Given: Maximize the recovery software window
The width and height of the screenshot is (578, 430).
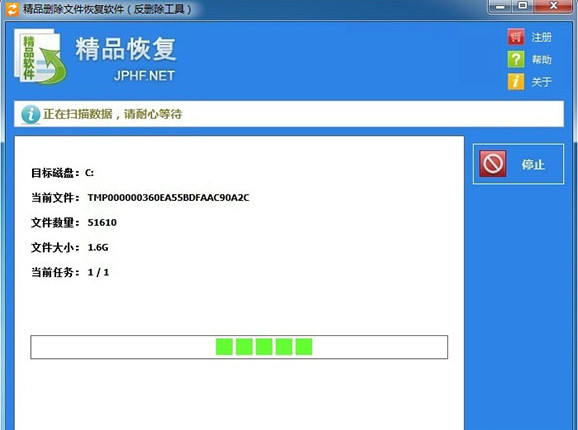Looking at the screenshot, I should pos(522,6).
